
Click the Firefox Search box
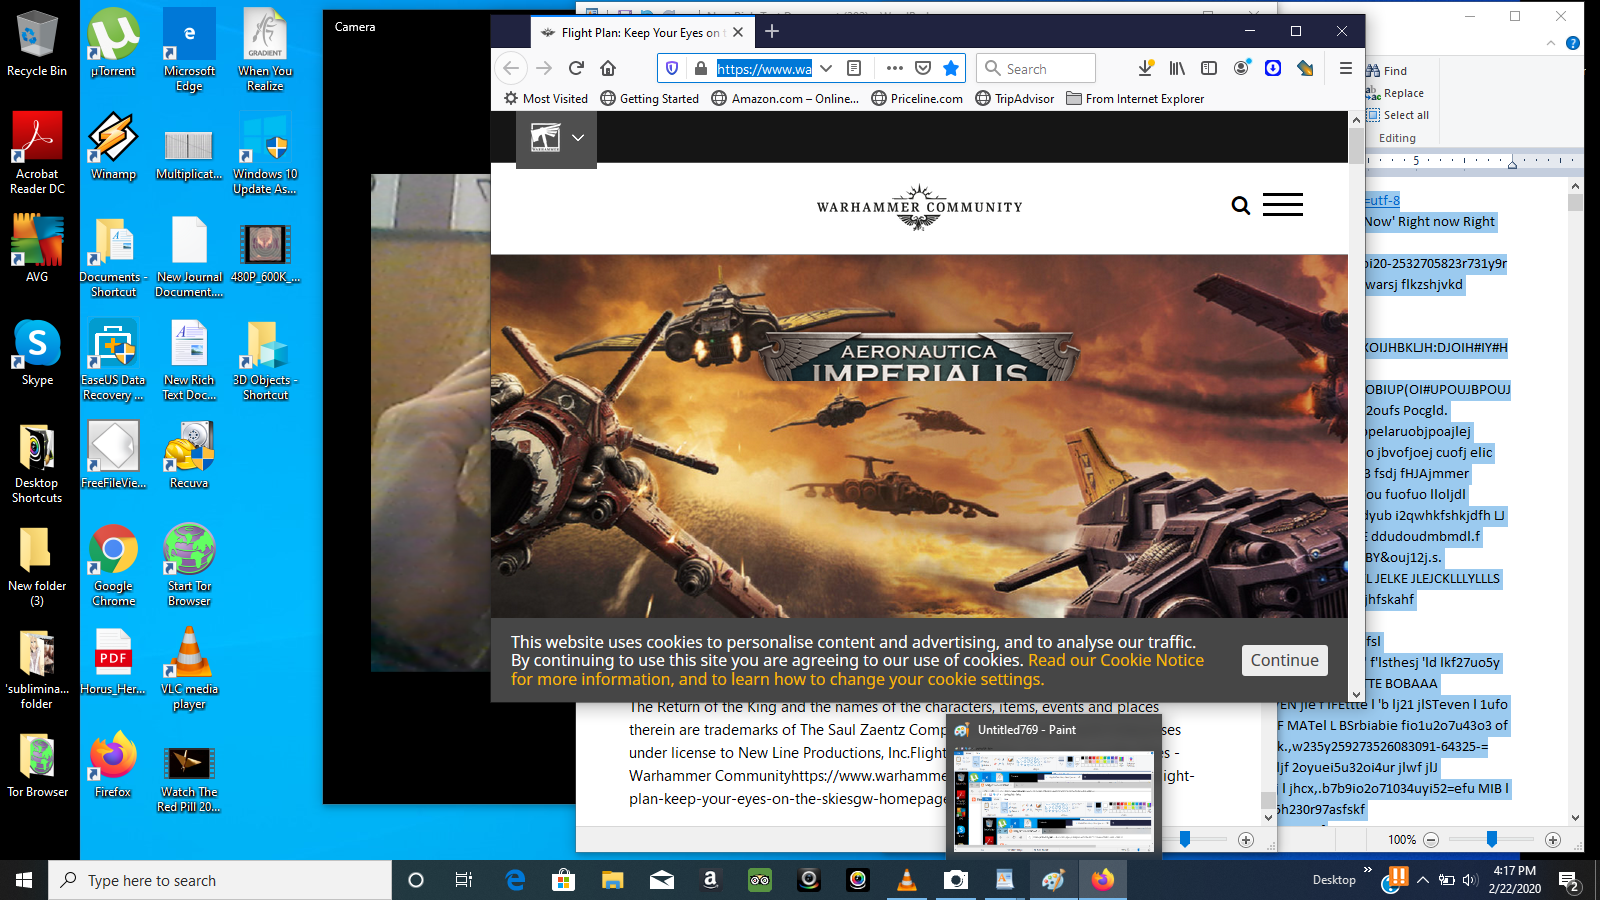1036,68
